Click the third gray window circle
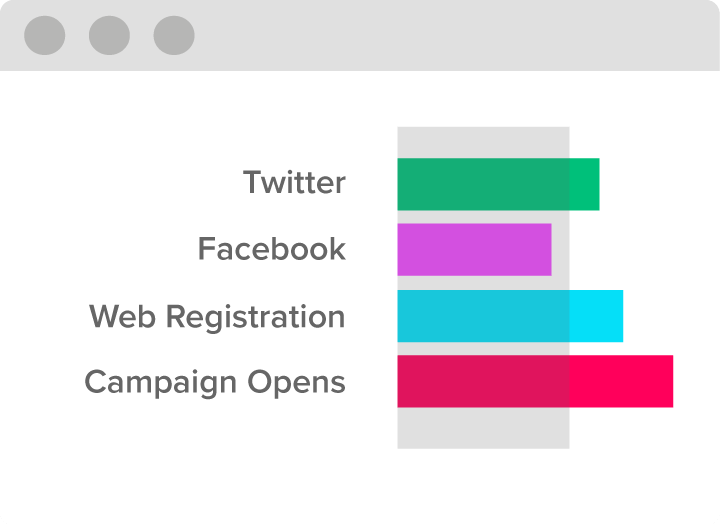The image size is (720, 524). 174,35
